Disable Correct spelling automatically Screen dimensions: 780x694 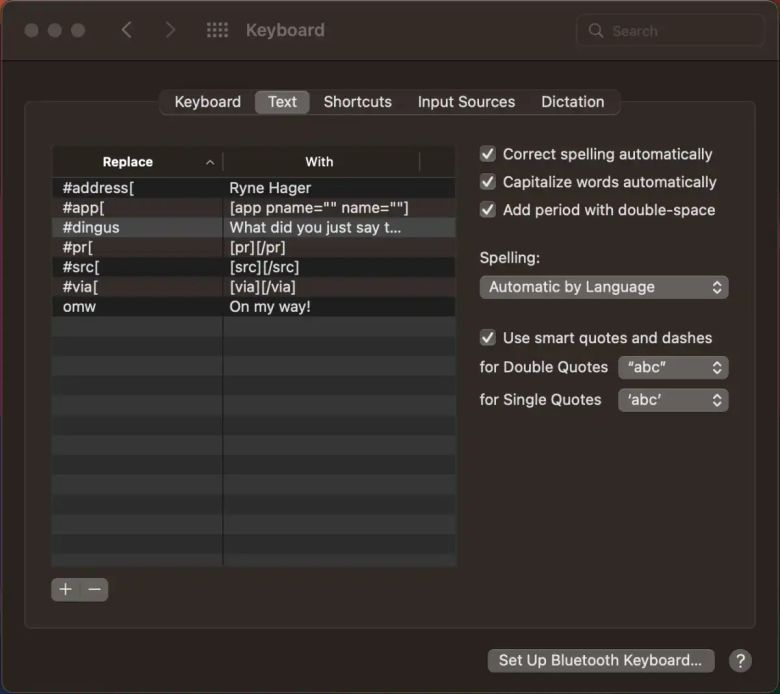[488, 154]
